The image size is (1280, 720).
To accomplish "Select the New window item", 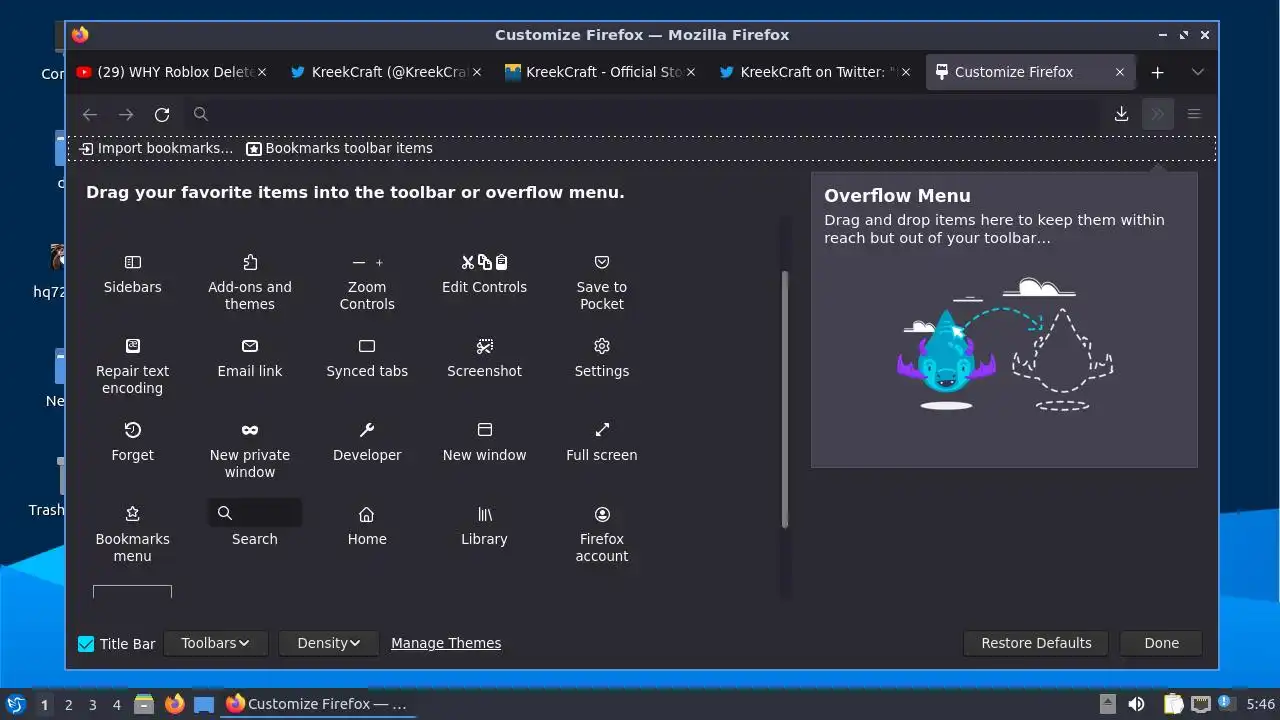I will point(484,442).
